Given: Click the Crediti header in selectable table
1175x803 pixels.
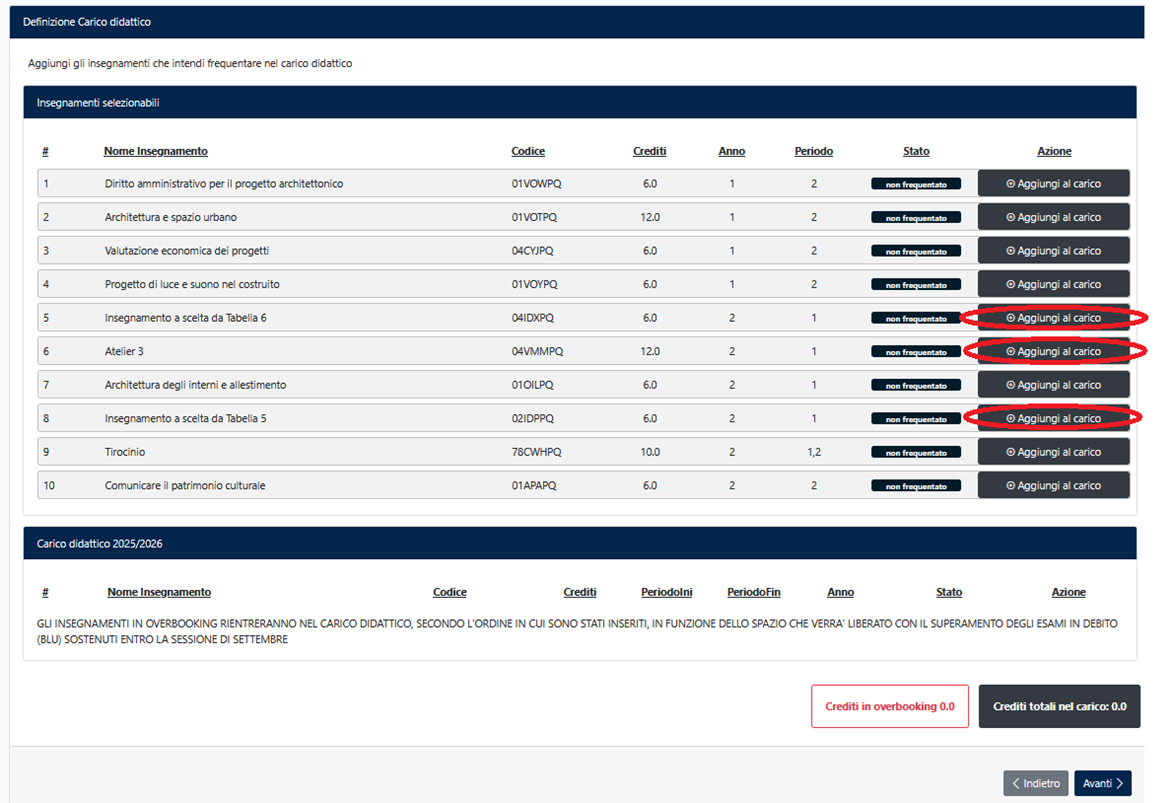Looking at the screenshot, I should [x=649, y=151].
